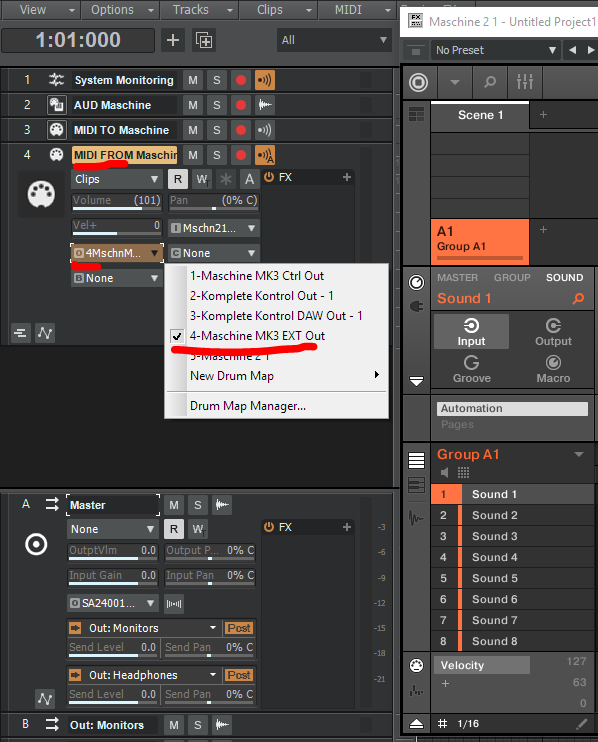Image resolution: width=598 pixels, height=742 pixels.
Task: Click the 1:01:000 time display
Action: point(78,40)
